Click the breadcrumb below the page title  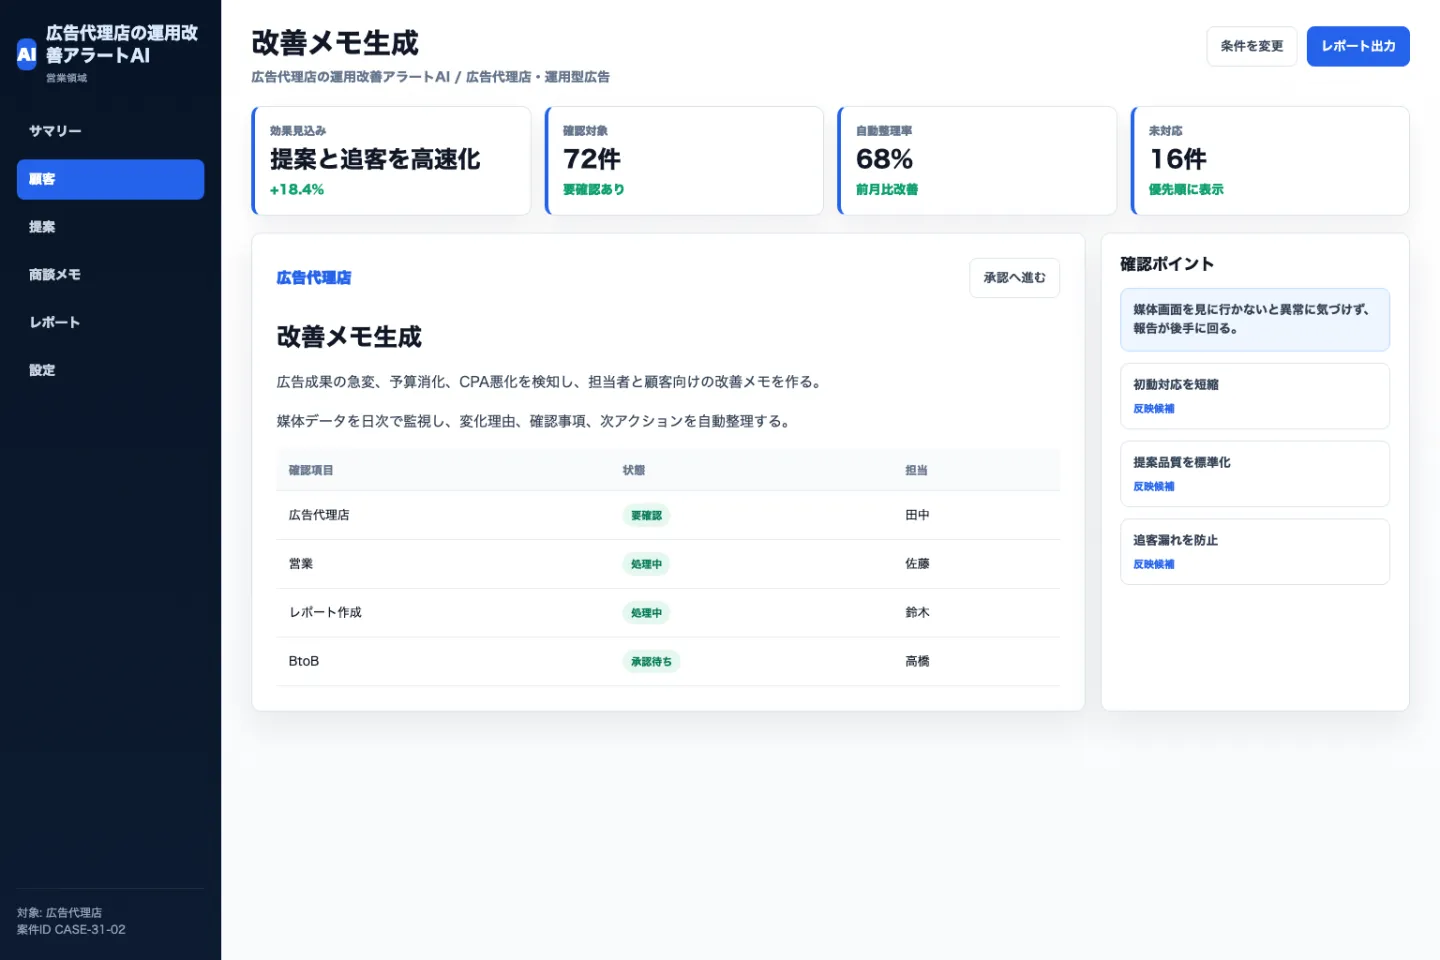(430, 77)
